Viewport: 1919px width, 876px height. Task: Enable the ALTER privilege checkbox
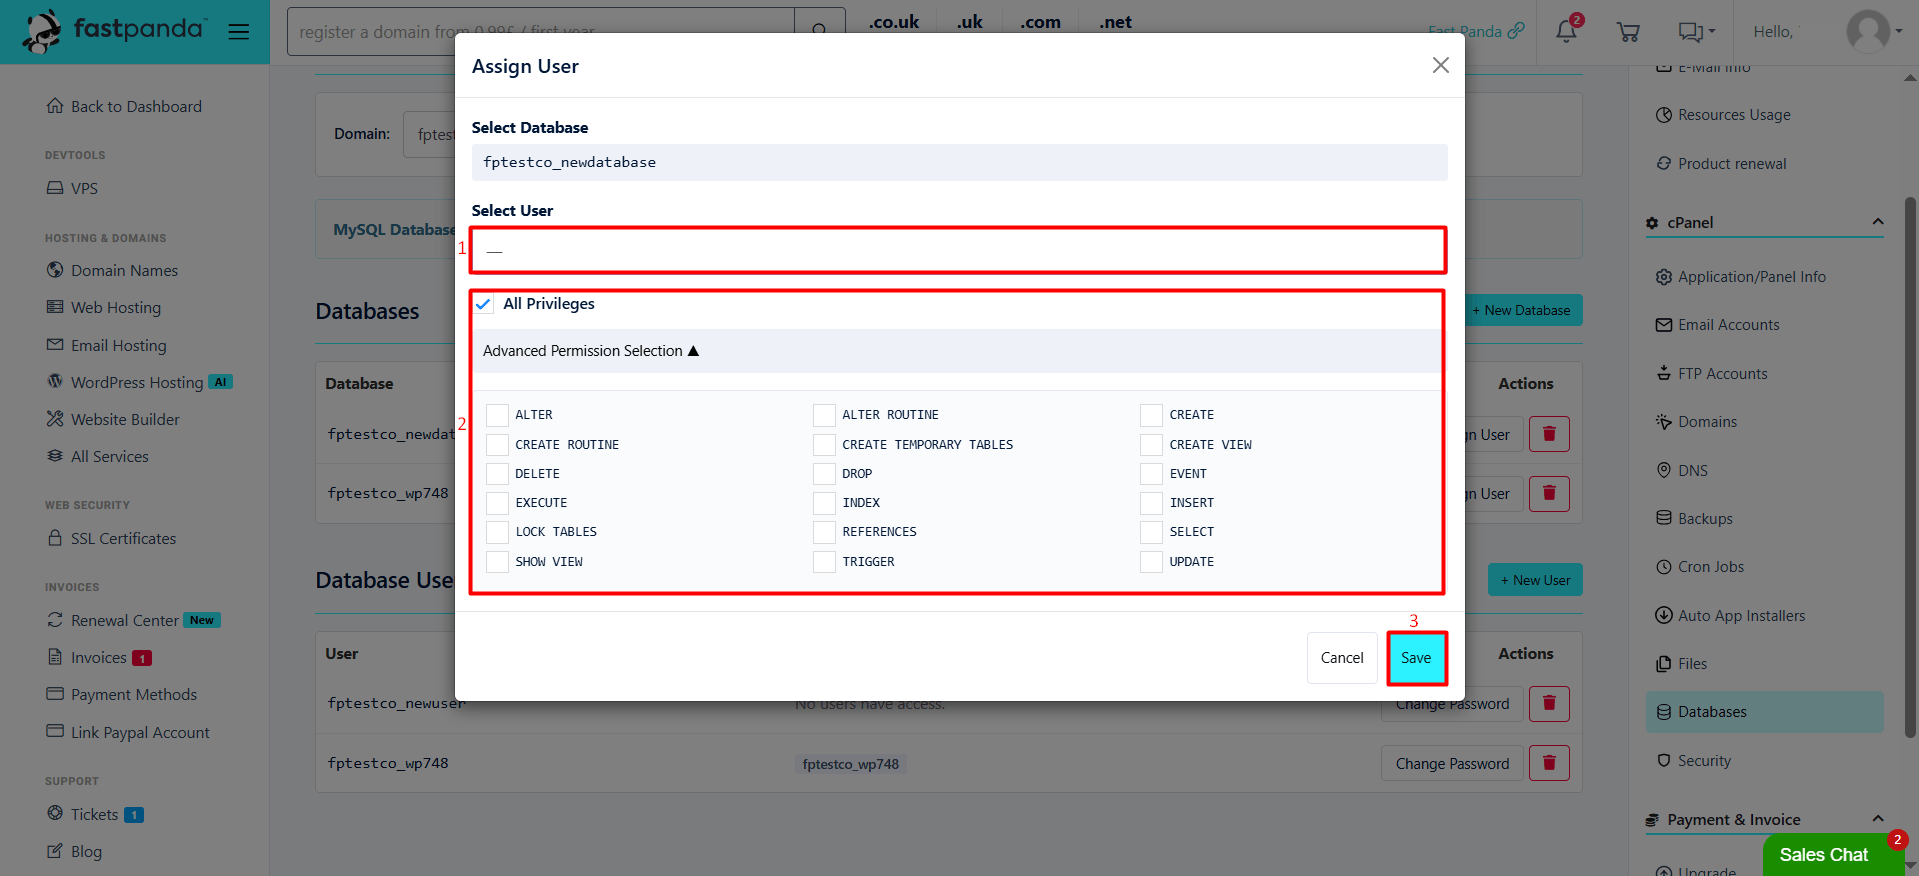point(497,415)
